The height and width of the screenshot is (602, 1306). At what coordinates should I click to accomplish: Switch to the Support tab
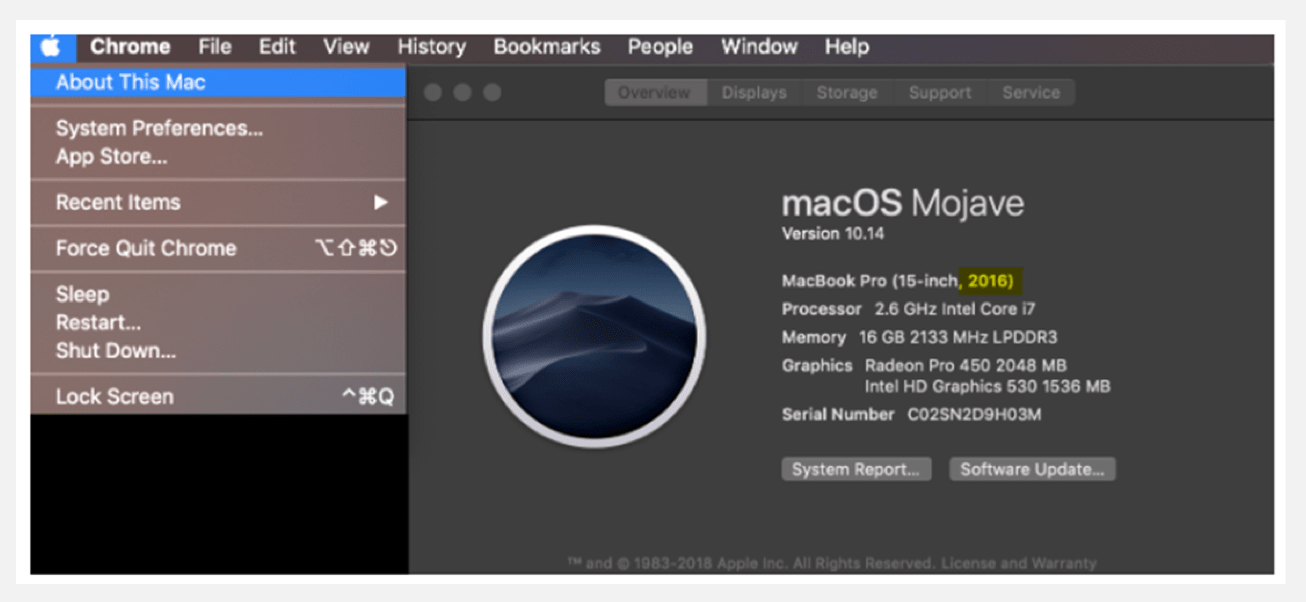tap(940, 92)
